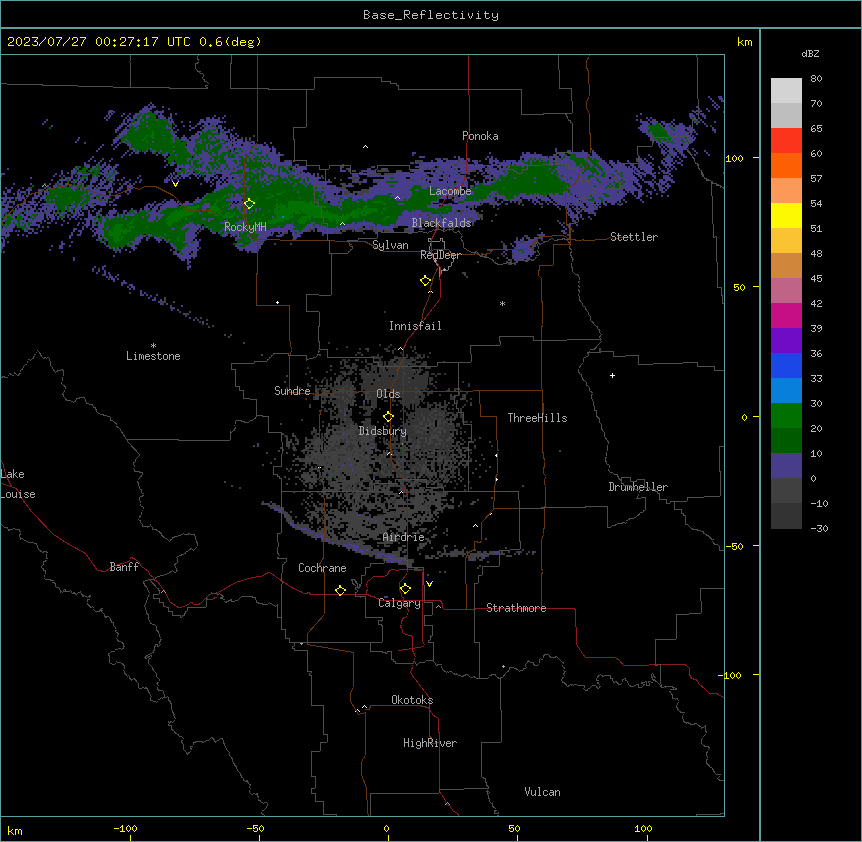The width and height of the screenshot is (862, 842).
Task: Click the -50 tick on the right axis
Action: point(734,546)
